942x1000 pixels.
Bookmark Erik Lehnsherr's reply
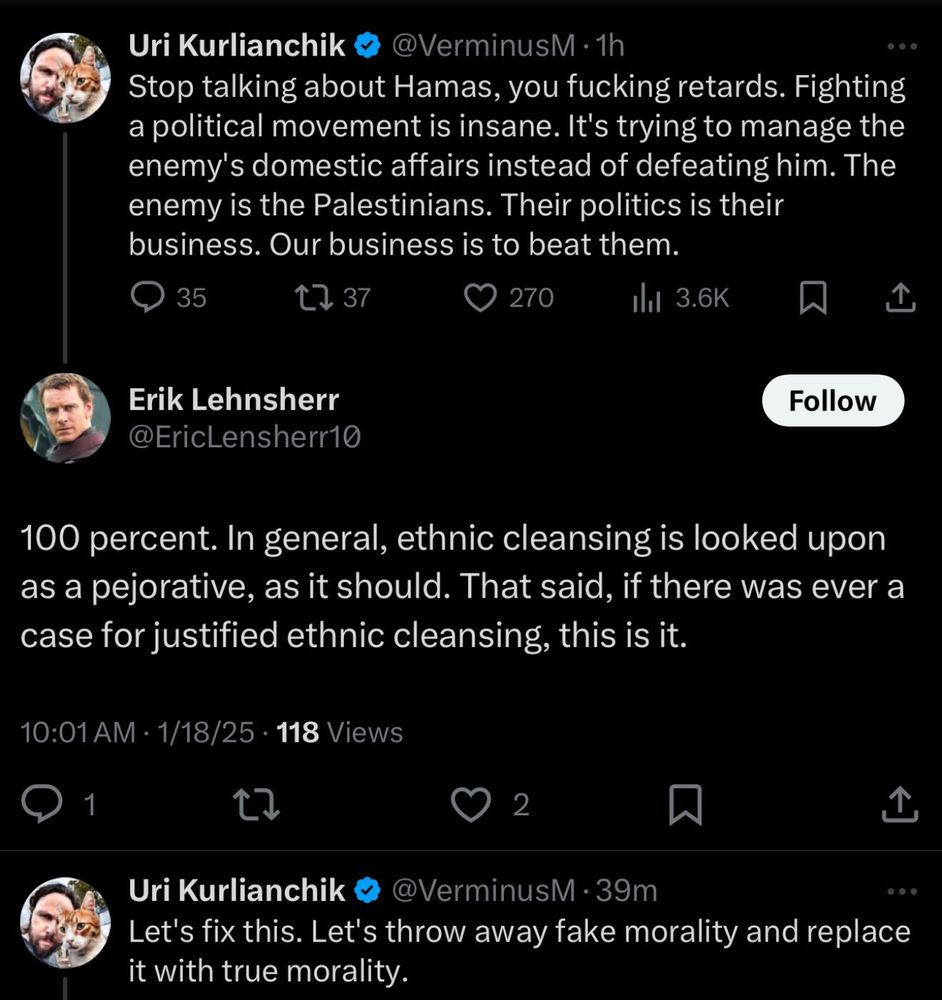tap(685, 803)
